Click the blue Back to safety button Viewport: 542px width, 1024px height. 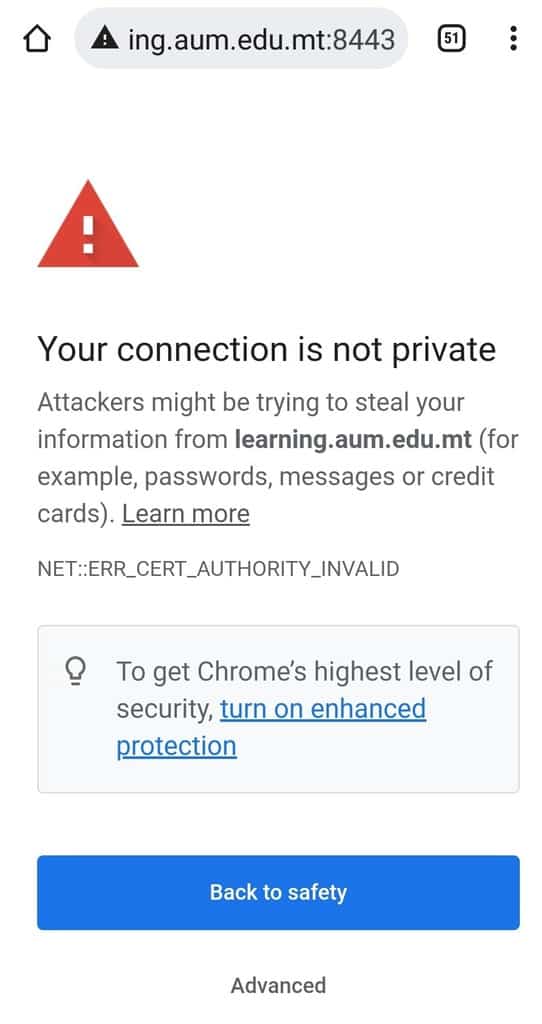(278, 892)
